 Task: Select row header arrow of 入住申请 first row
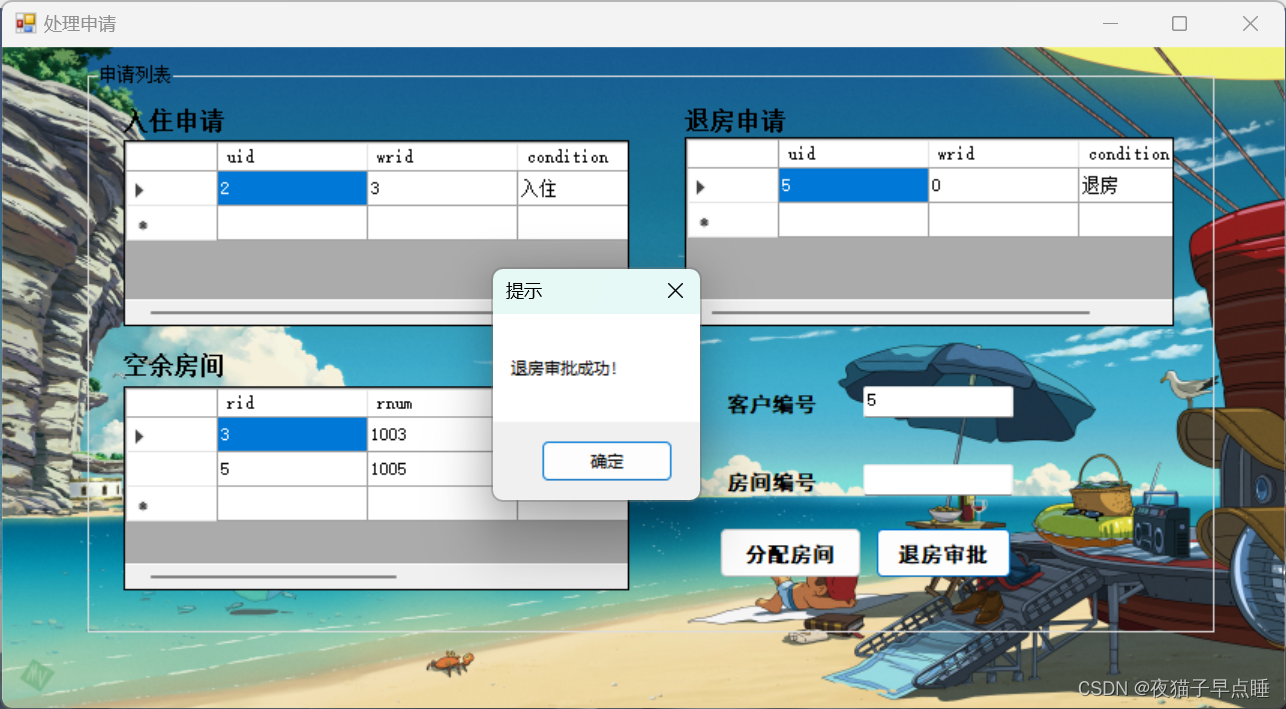click(x=171, y=189)
